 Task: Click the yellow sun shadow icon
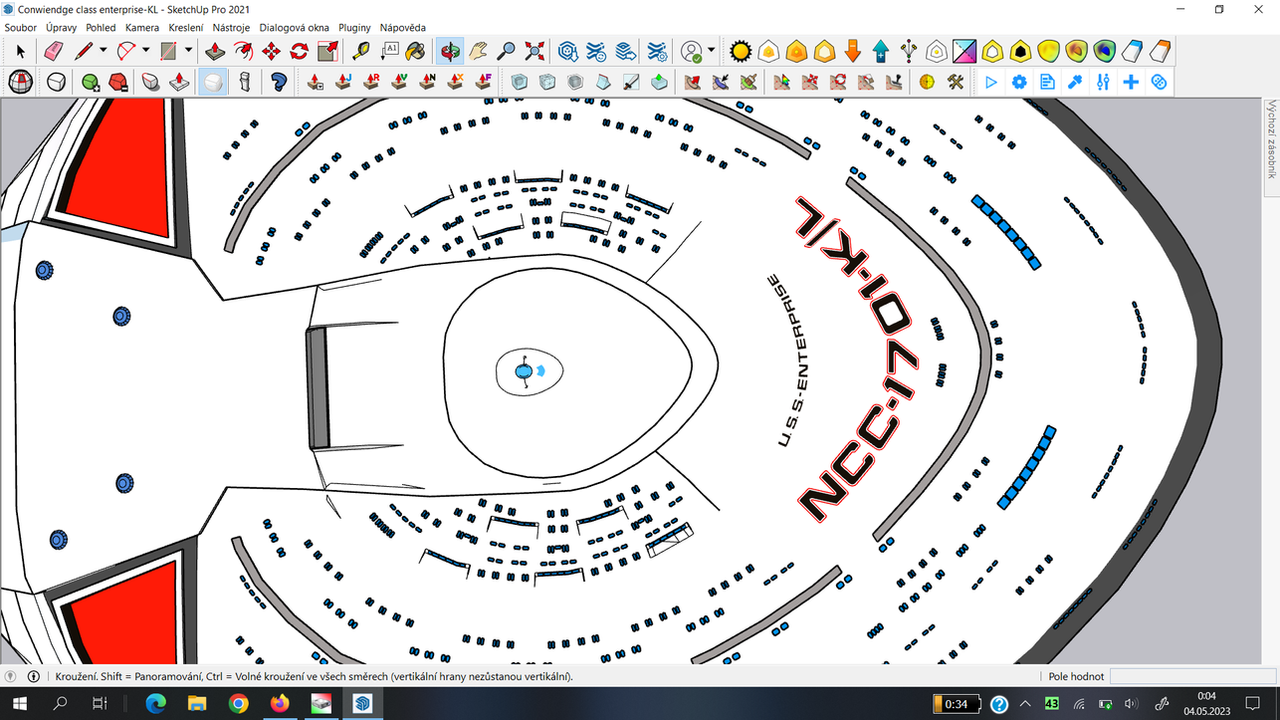point(740,51)
